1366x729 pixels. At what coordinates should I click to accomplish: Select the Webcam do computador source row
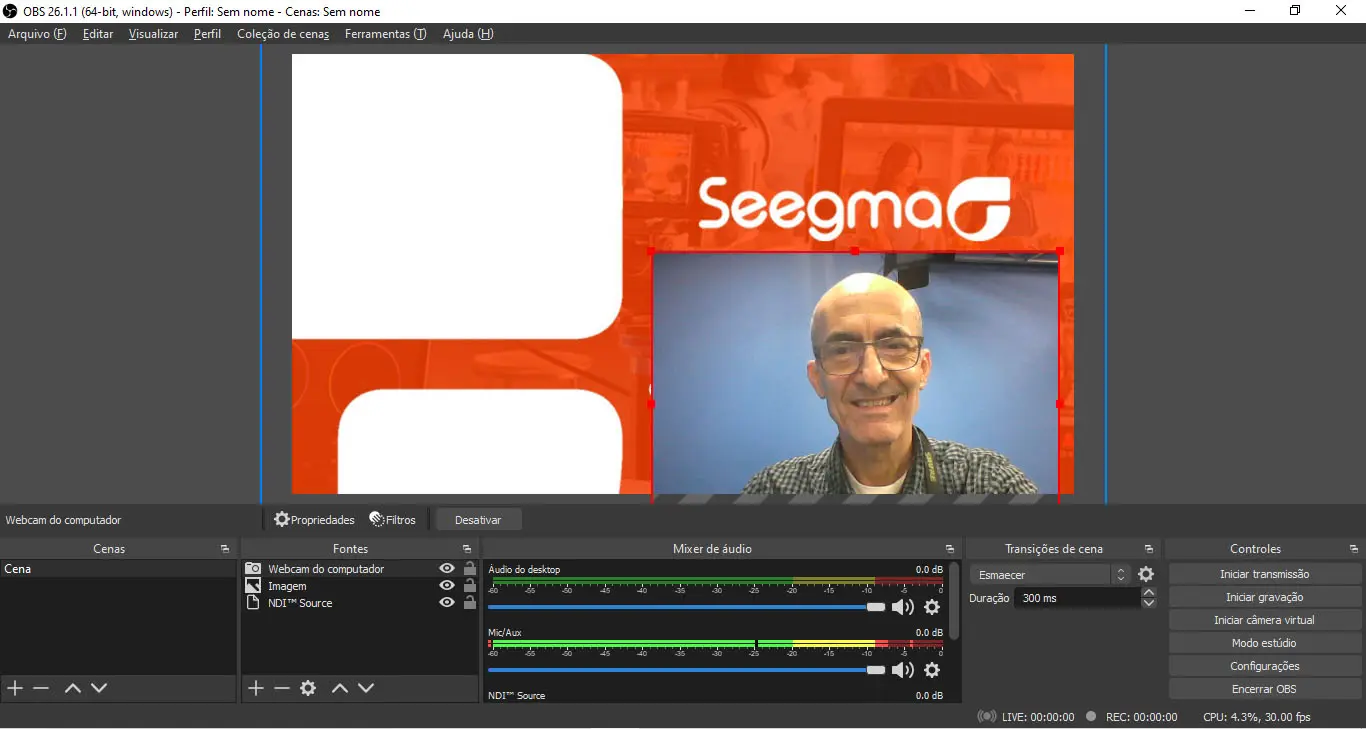point(360,569)
